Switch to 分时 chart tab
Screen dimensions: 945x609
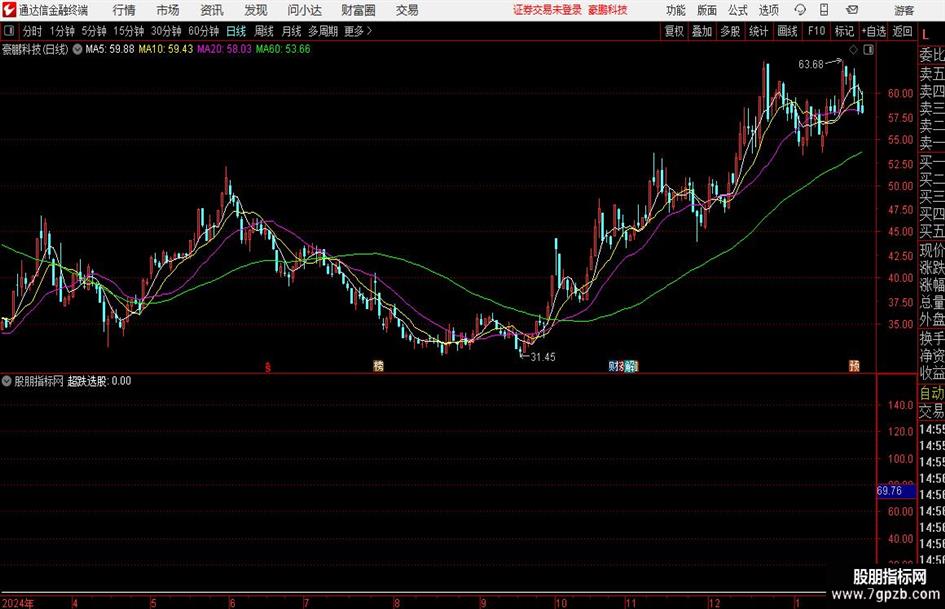pos(32,31)
